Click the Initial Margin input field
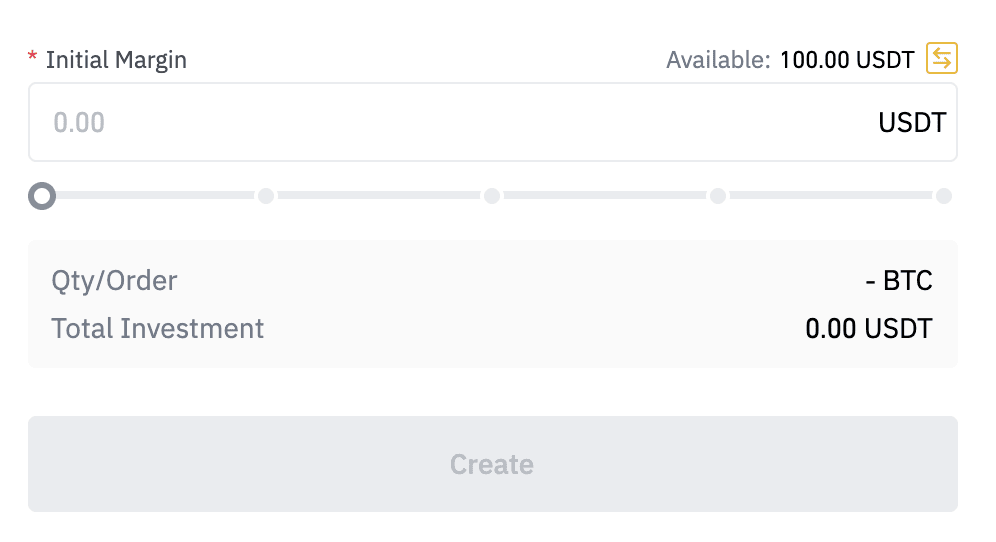The height and width of the screenshot is (542, 996). click(x=450, y=122)
